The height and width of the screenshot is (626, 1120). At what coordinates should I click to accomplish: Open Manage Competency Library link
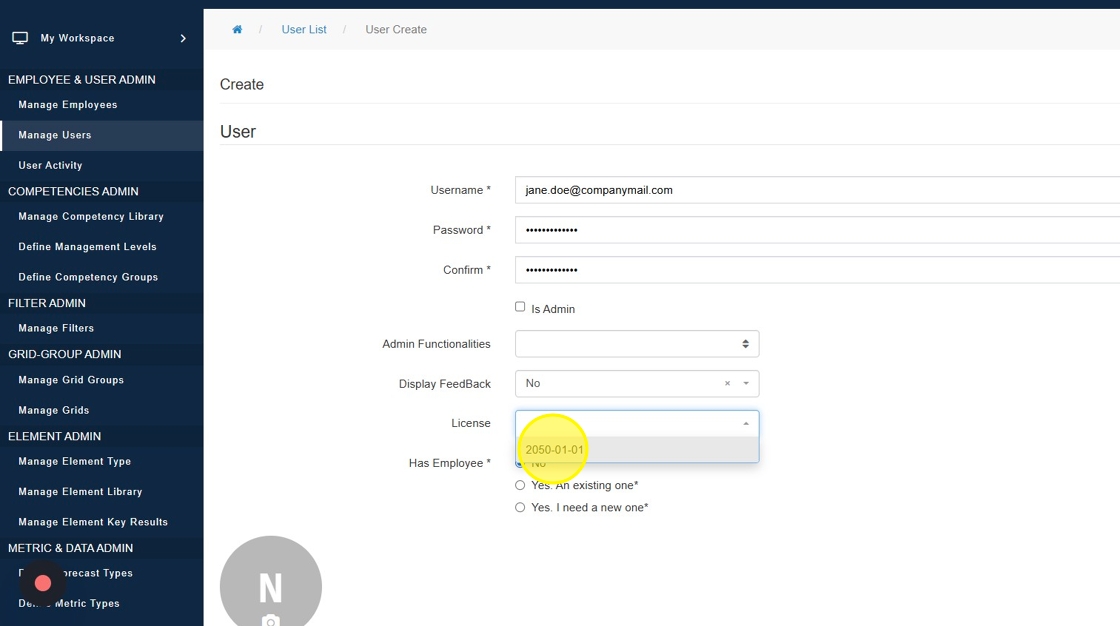[x=91, y=217]
